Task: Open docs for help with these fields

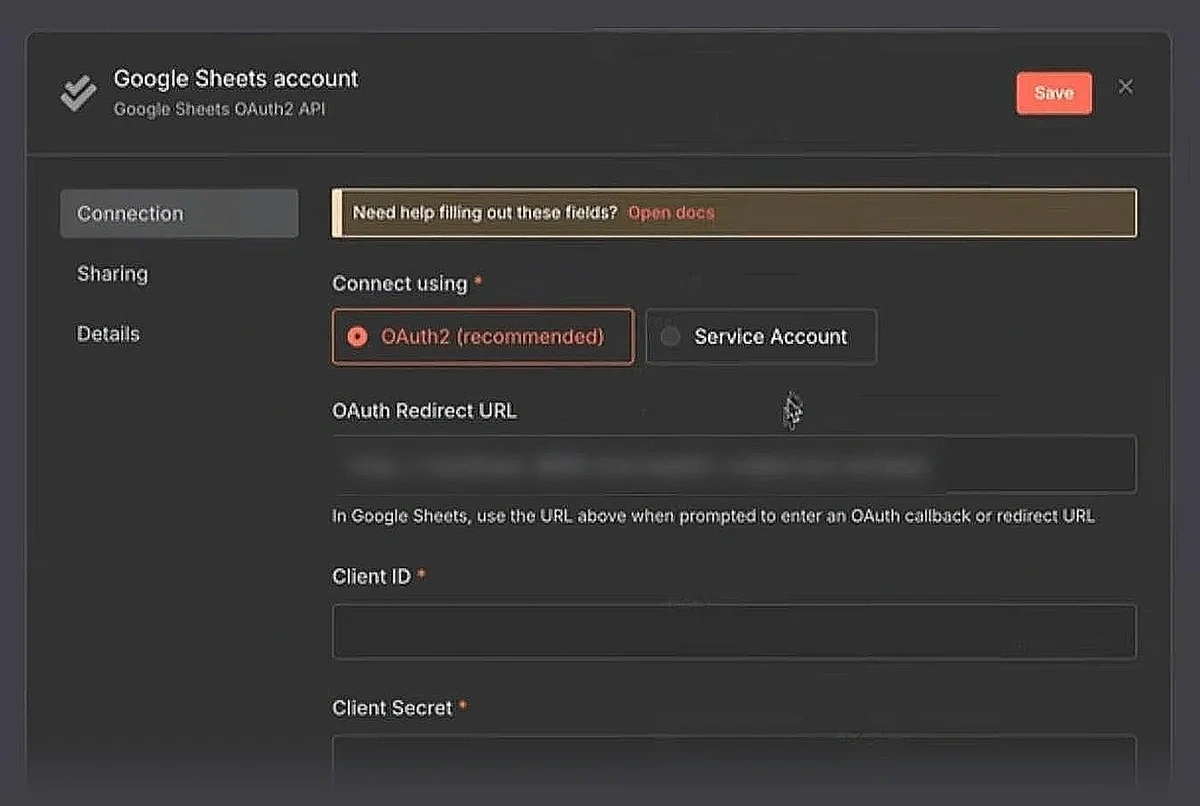Action: (671, 212)
